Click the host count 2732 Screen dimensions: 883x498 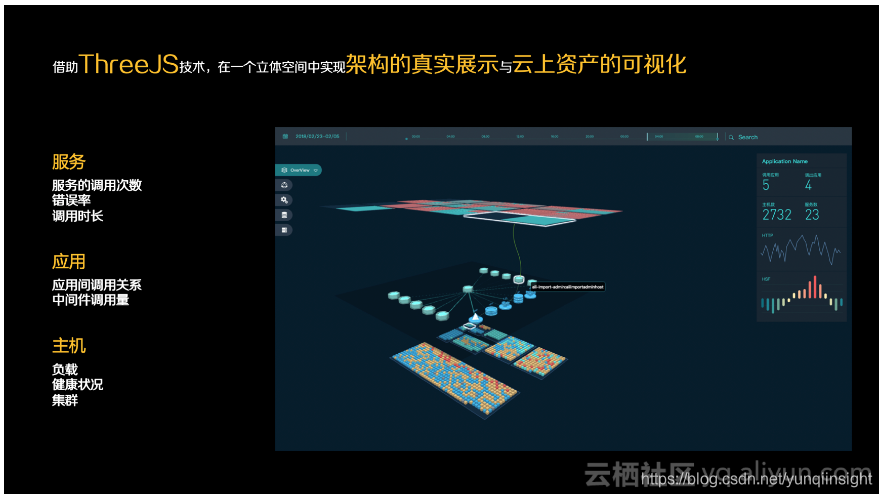pyautogui.click(x=777, y=215)
